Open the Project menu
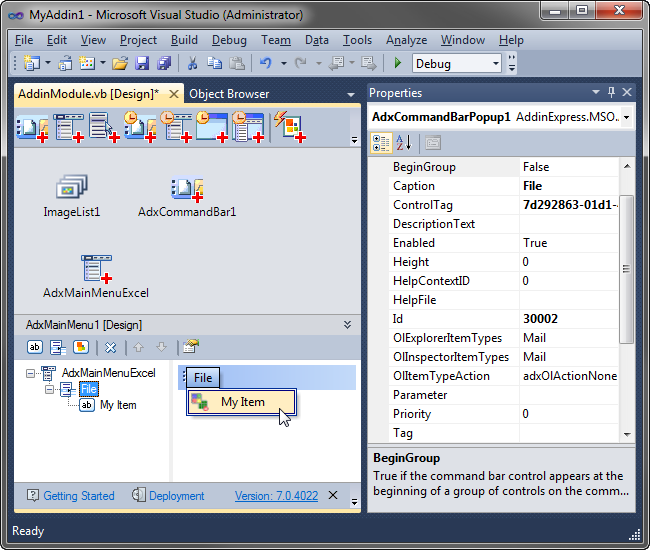The height and width of the screenshot is (550, 650). [x=138, y=40]
